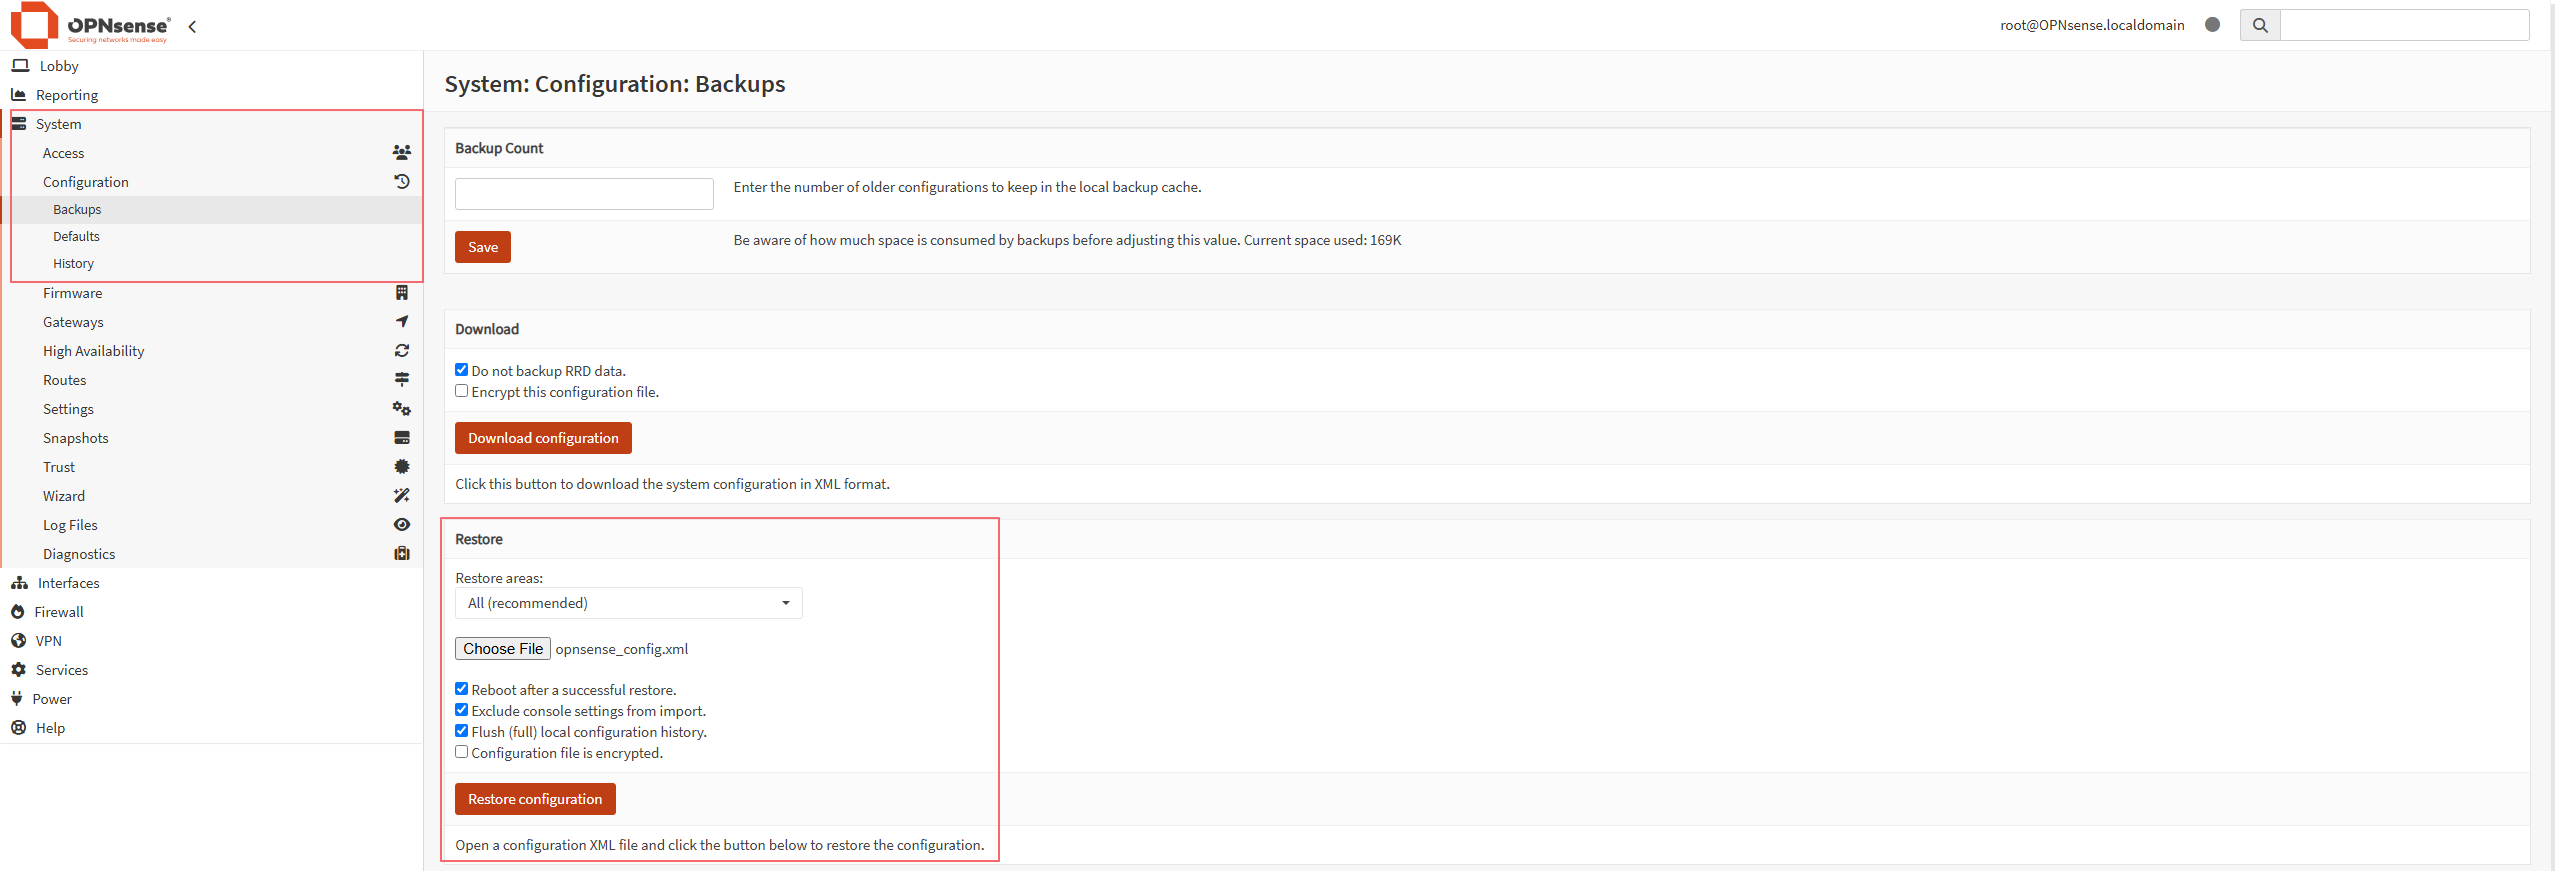Click the OPNsense logo

(90, 25)
